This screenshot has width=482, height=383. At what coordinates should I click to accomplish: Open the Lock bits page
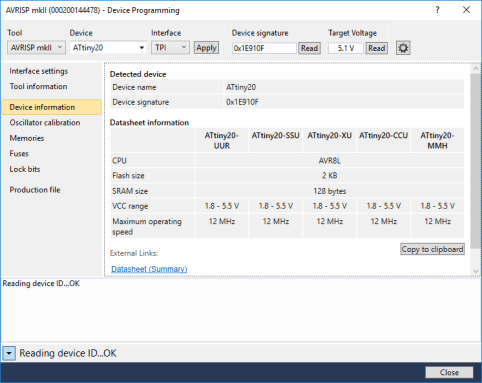[25, 169]
